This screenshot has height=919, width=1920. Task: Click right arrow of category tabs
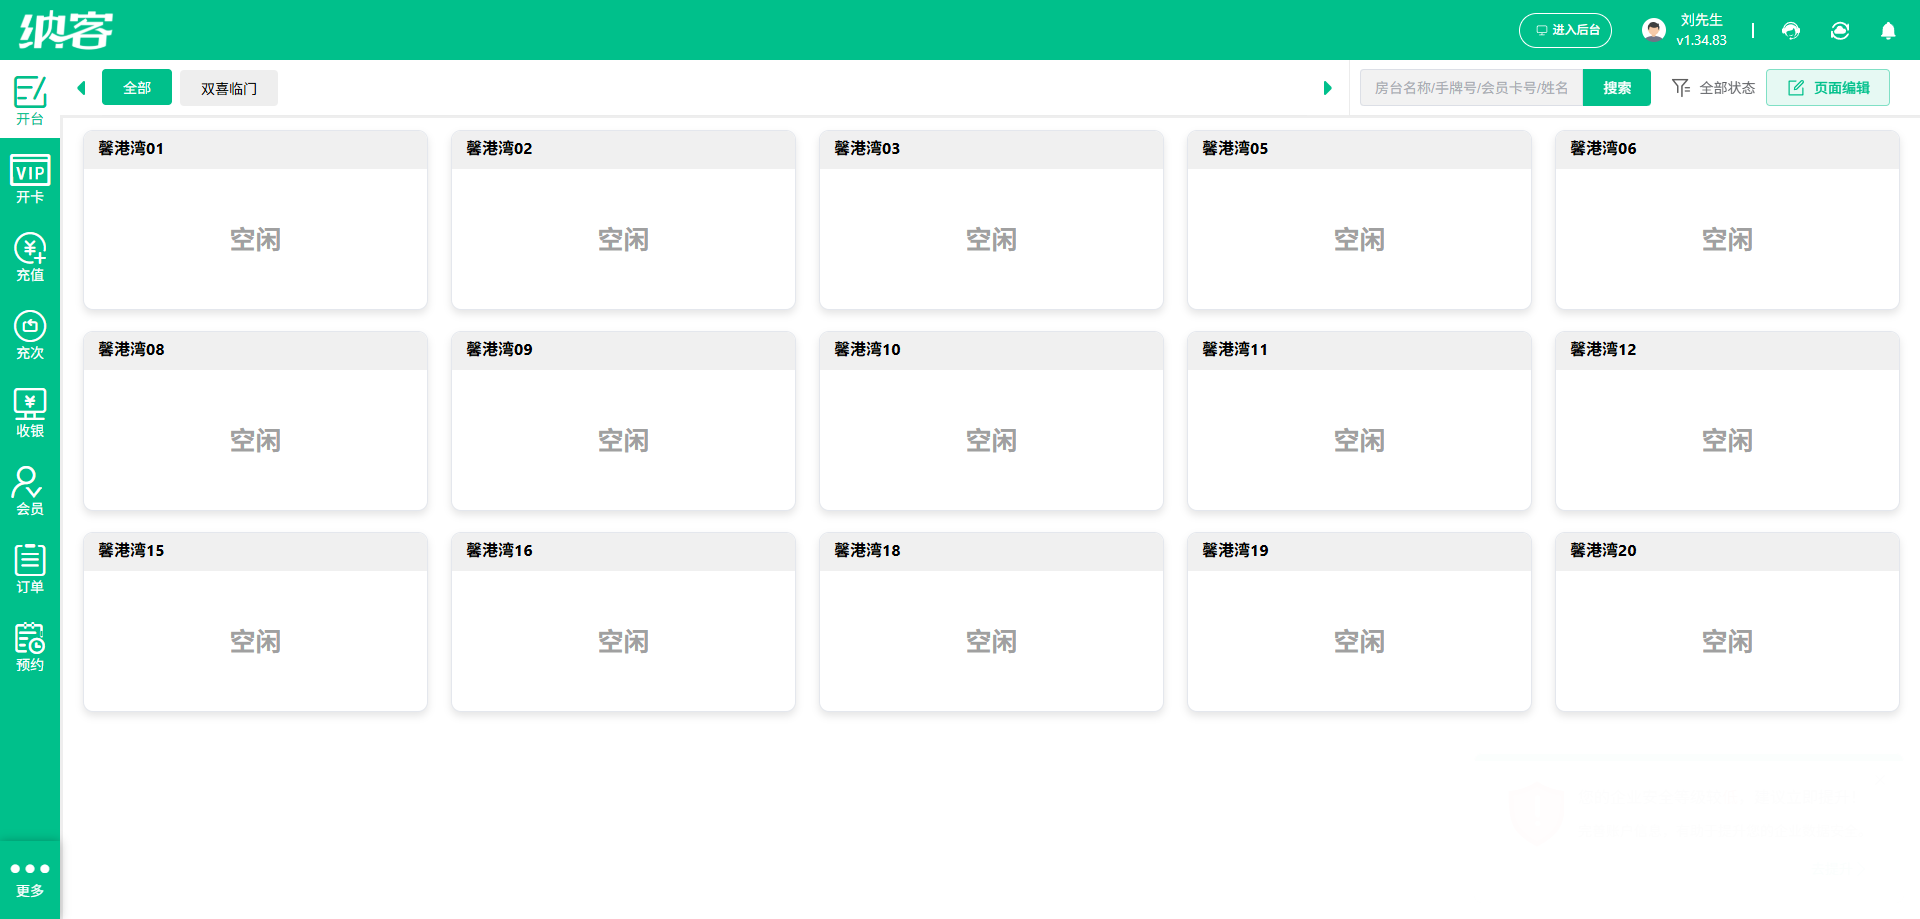click(1327, 88)
